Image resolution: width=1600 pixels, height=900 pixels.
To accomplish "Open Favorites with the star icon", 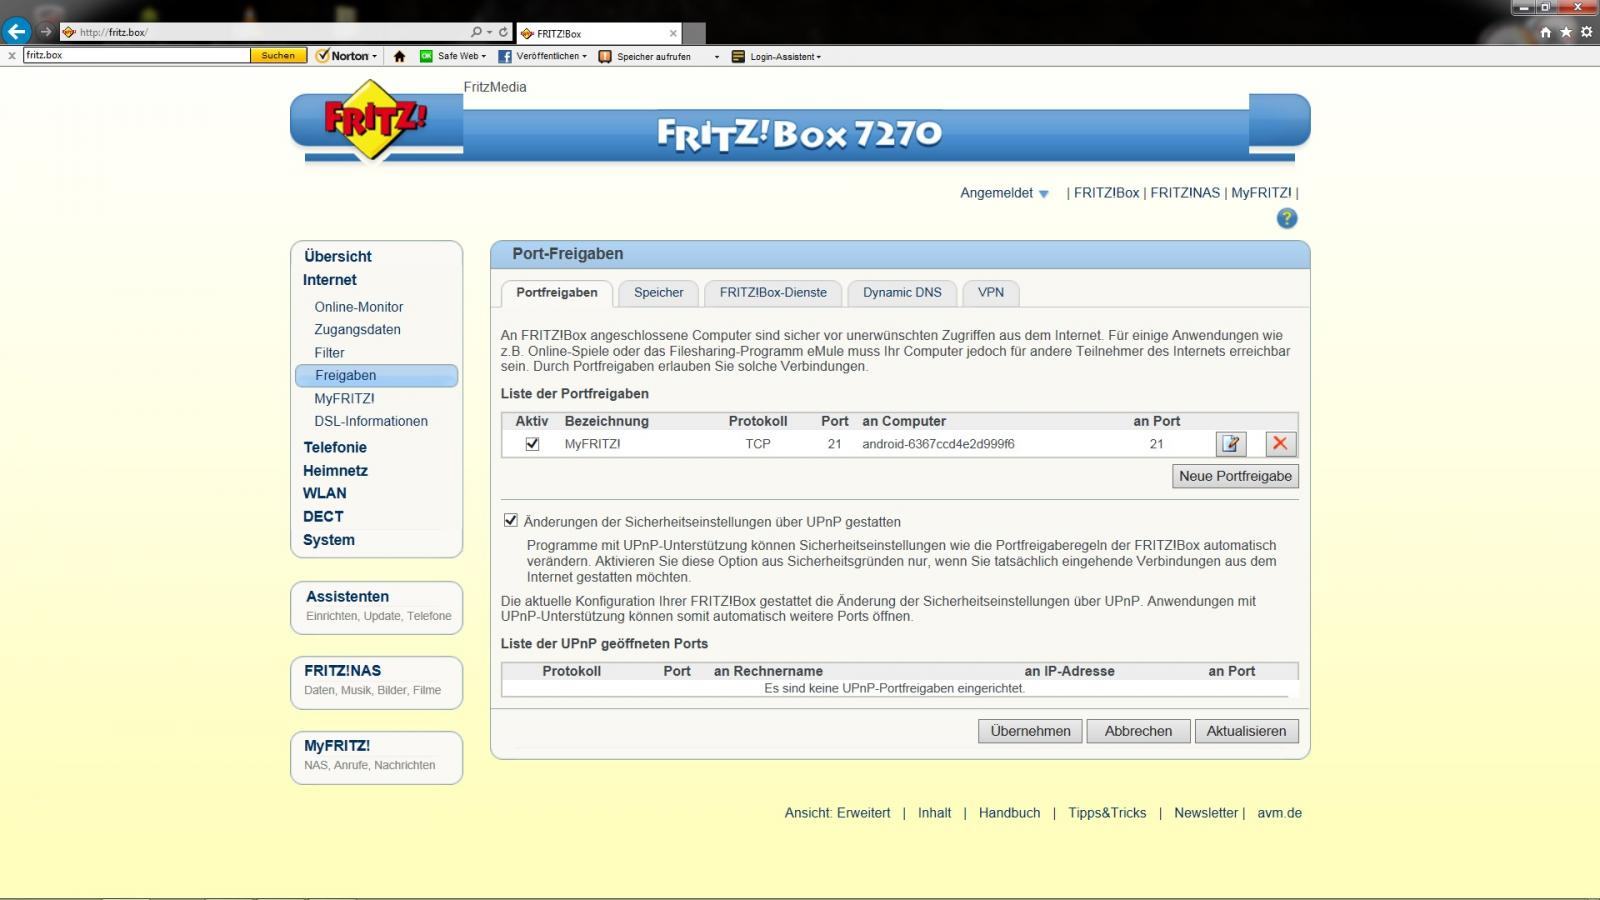I will click(1566, 32).
